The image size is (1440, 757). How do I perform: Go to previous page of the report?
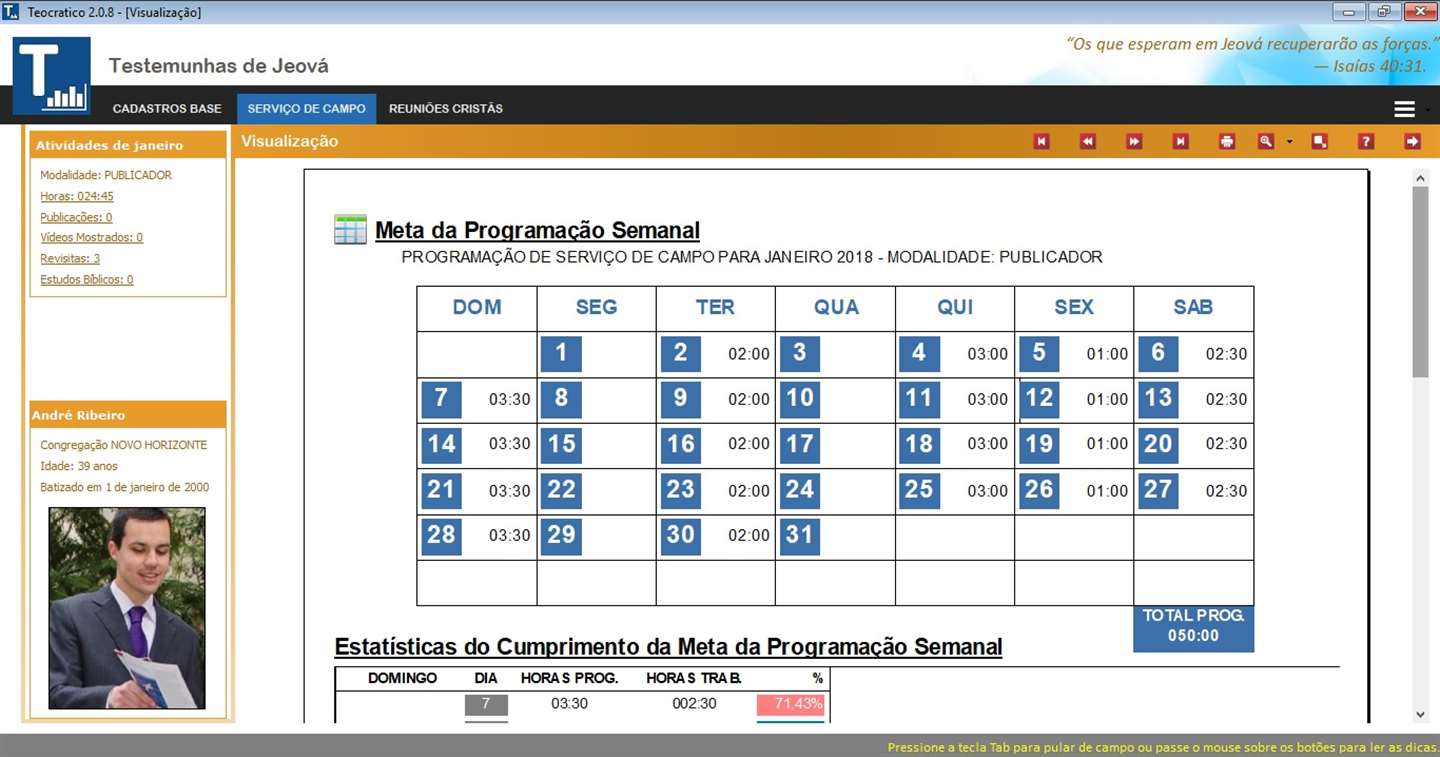point(1088,142)
